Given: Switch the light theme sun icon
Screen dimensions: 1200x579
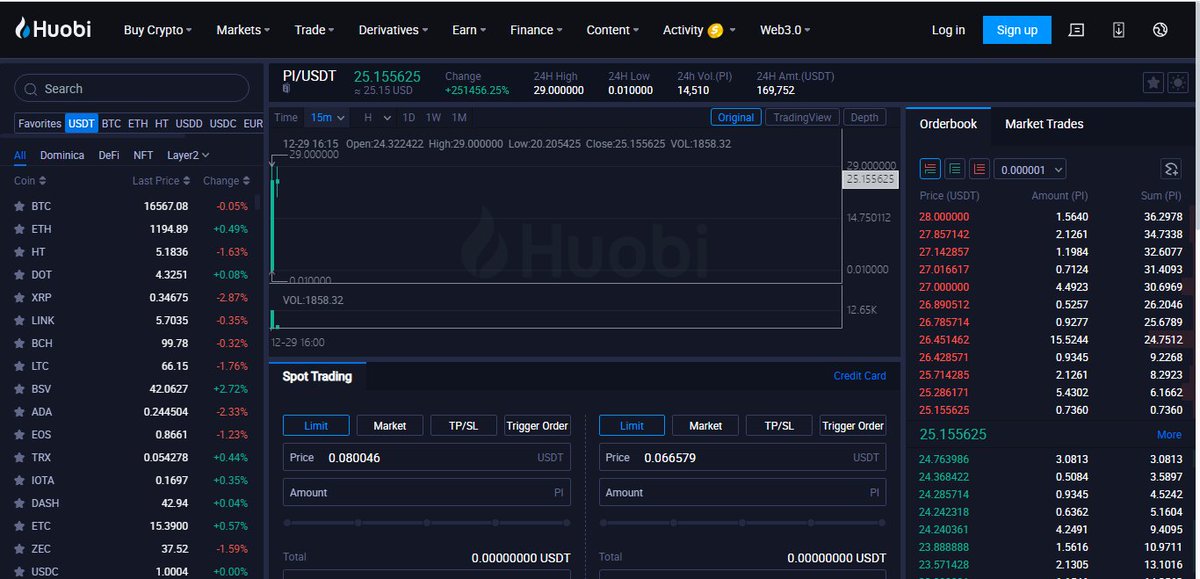Looking at the screenshot, I should tap(1177, 83).
